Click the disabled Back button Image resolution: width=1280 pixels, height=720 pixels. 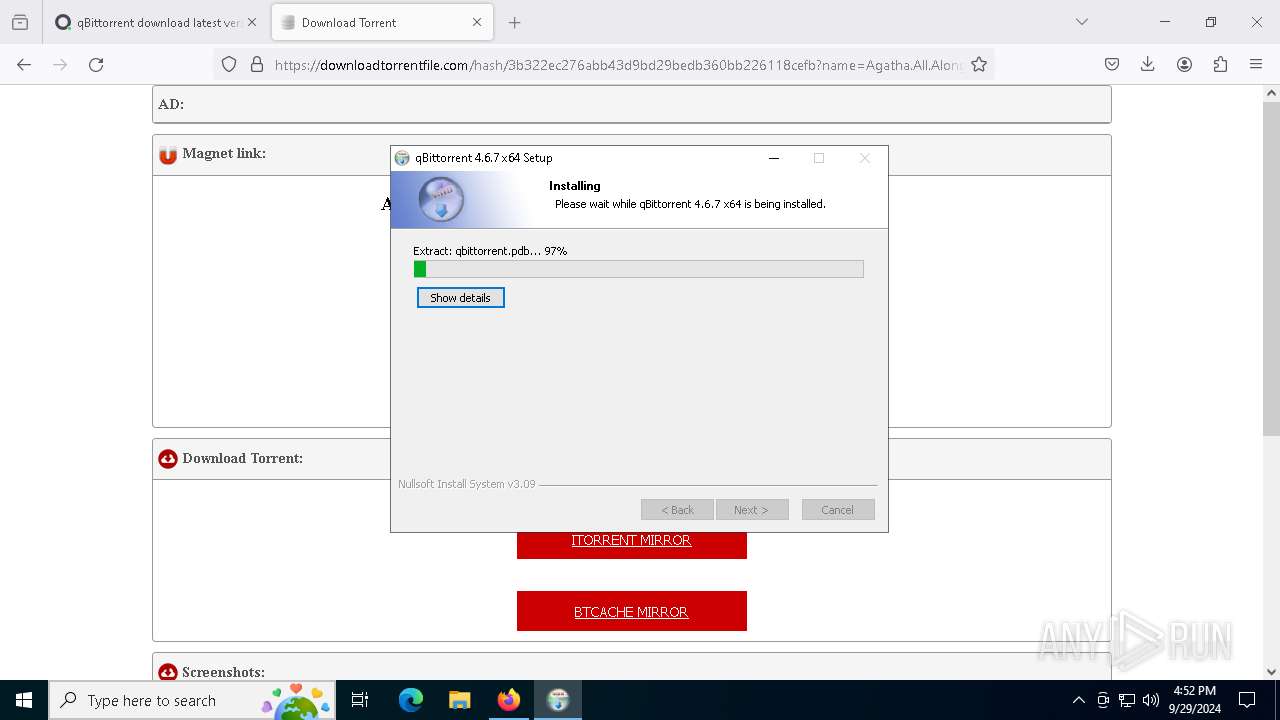pos(677,510)
